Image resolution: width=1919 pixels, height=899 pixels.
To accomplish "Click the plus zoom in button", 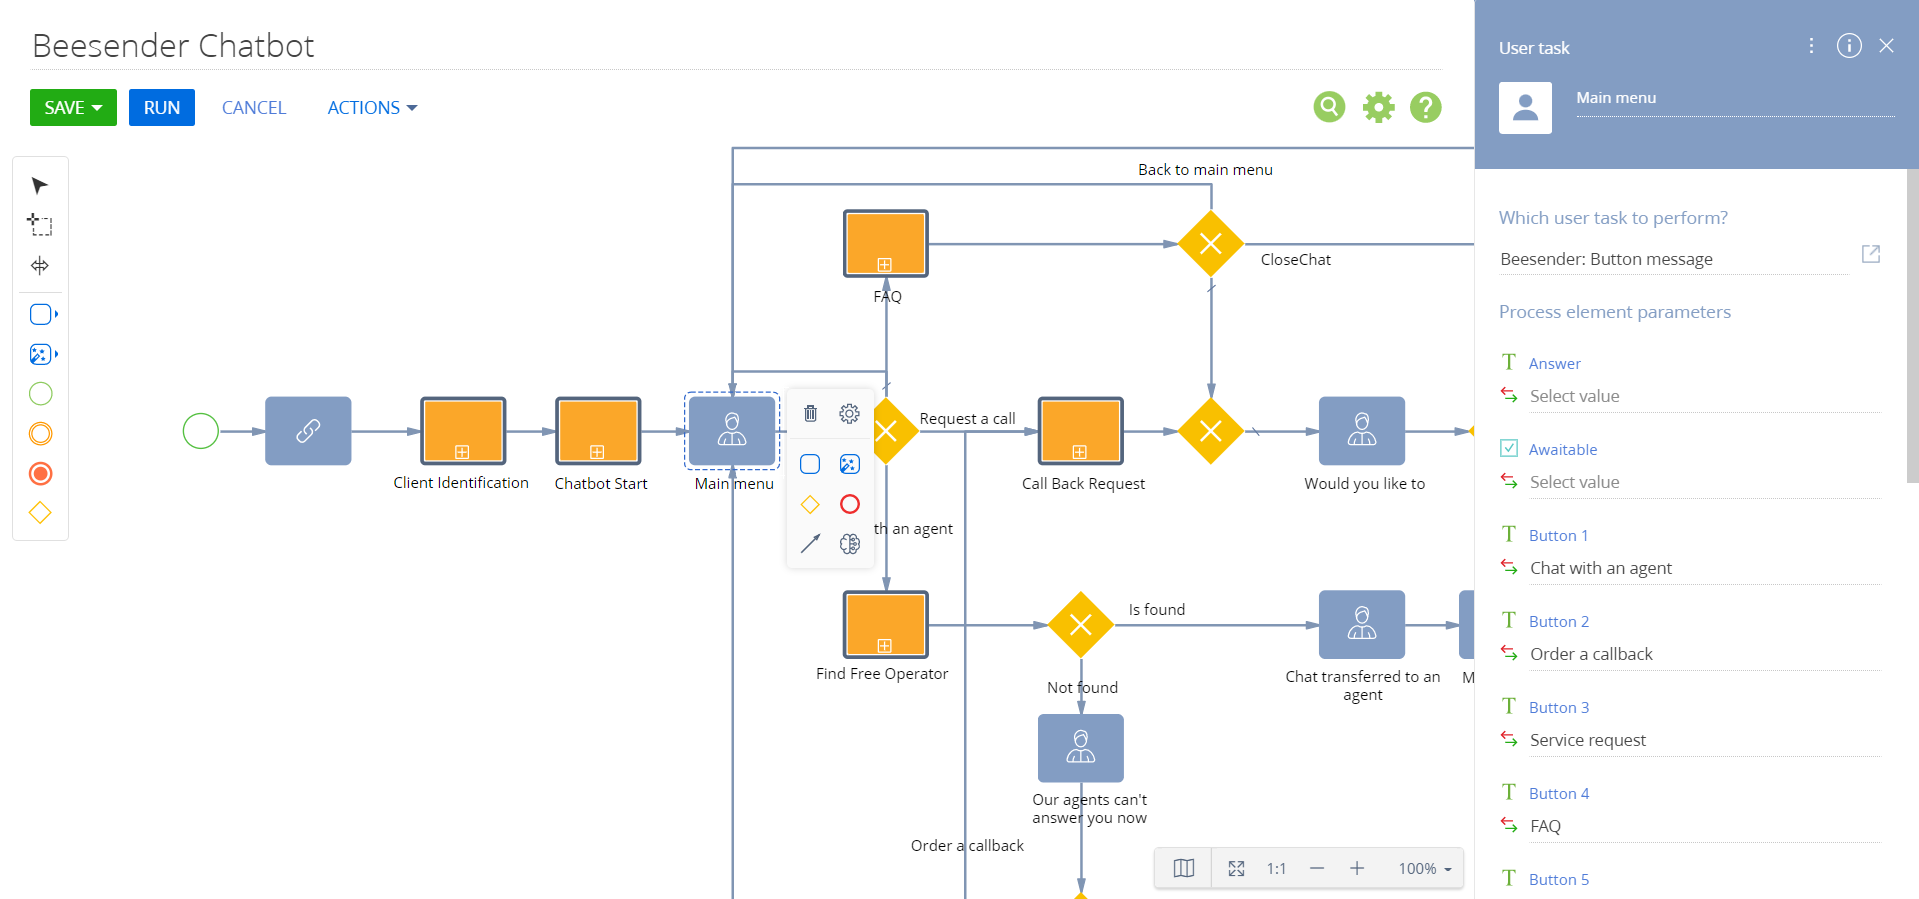I will [1356, 868].
